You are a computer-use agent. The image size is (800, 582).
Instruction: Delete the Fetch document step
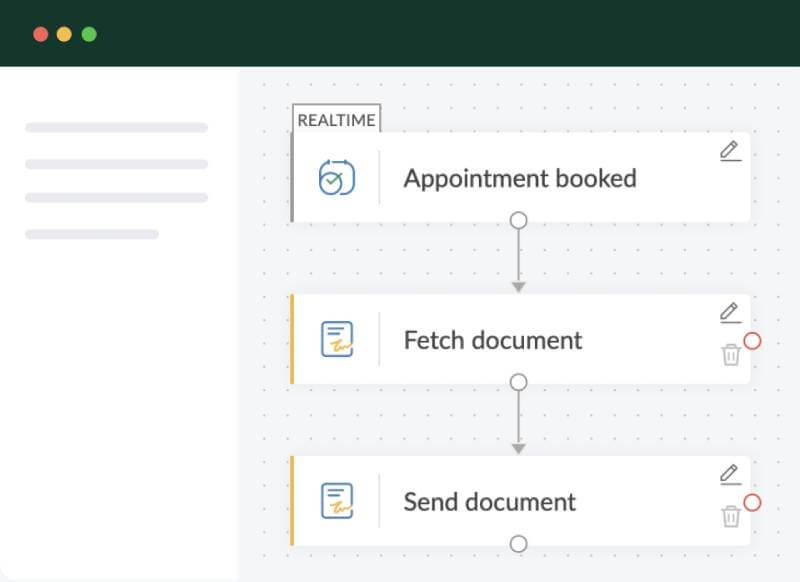pos(731,354)
